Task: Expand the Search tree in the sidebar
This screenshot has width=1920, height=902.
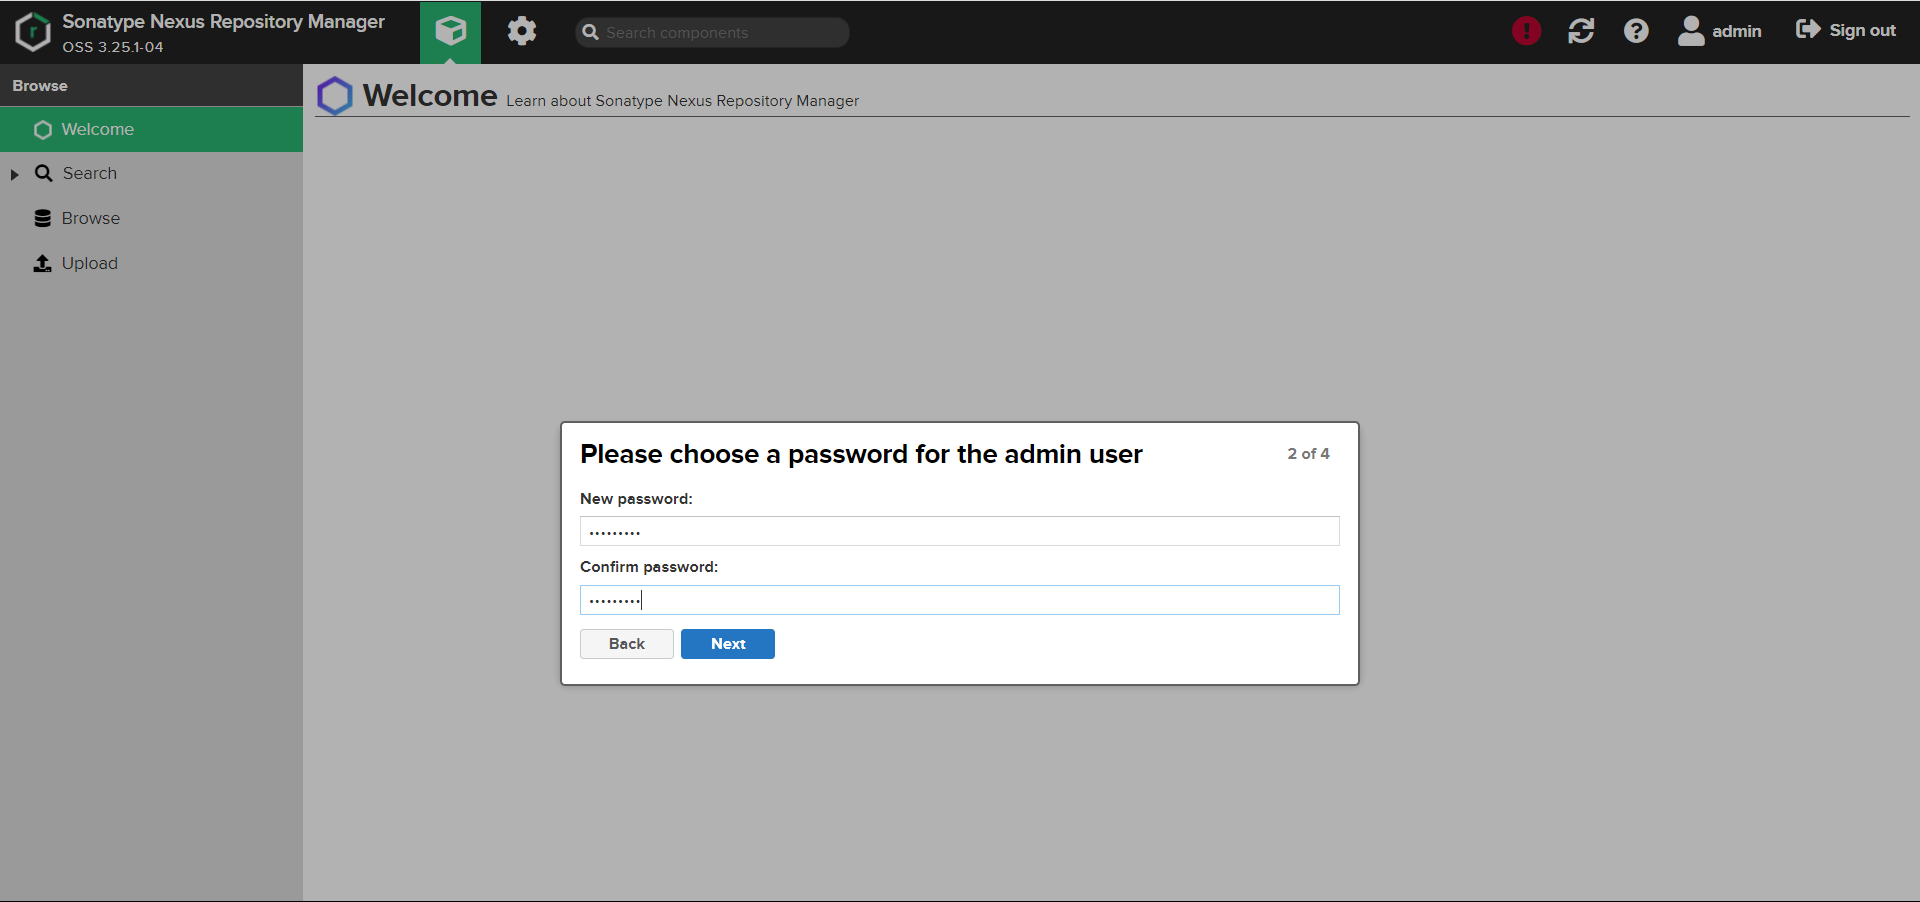Action: click(14, 174)
